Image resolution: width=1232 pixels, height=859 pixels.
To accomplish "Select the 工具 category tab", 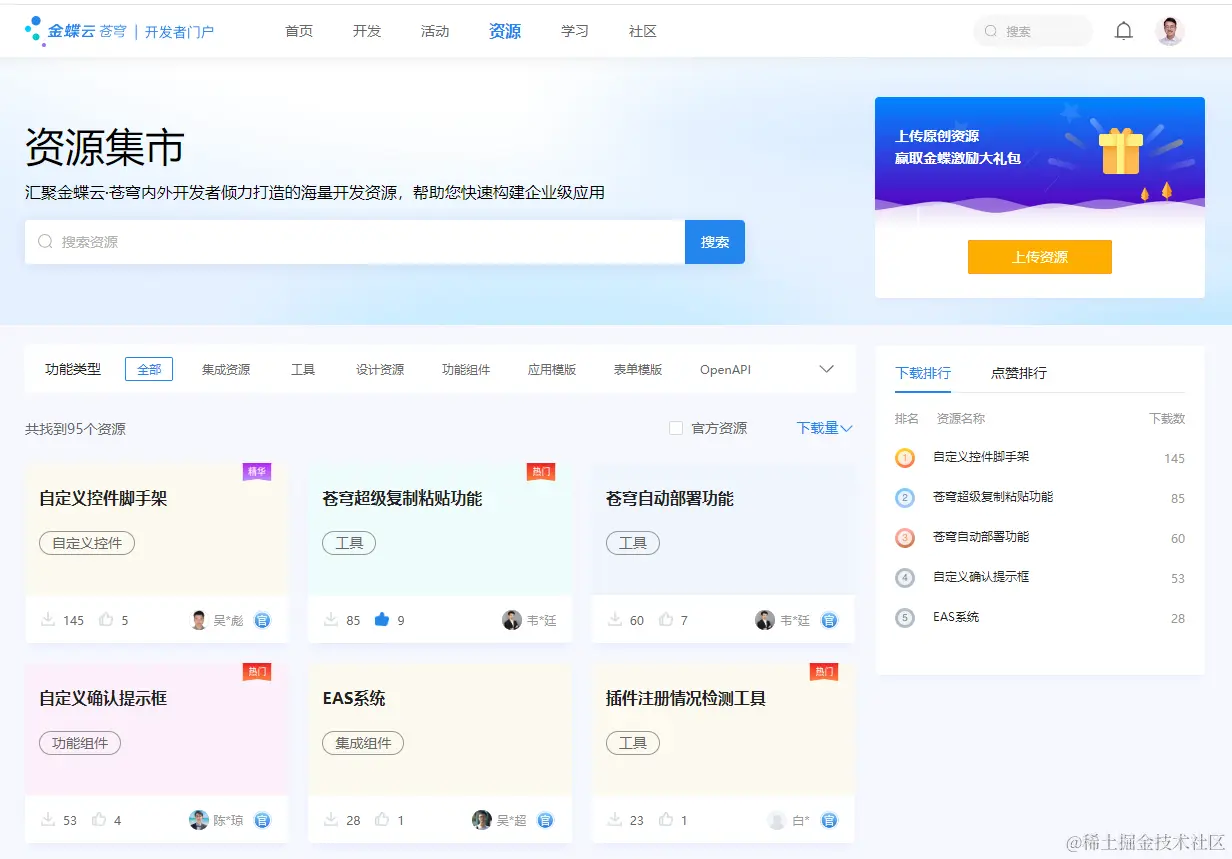I will click(x=303, y=369).
